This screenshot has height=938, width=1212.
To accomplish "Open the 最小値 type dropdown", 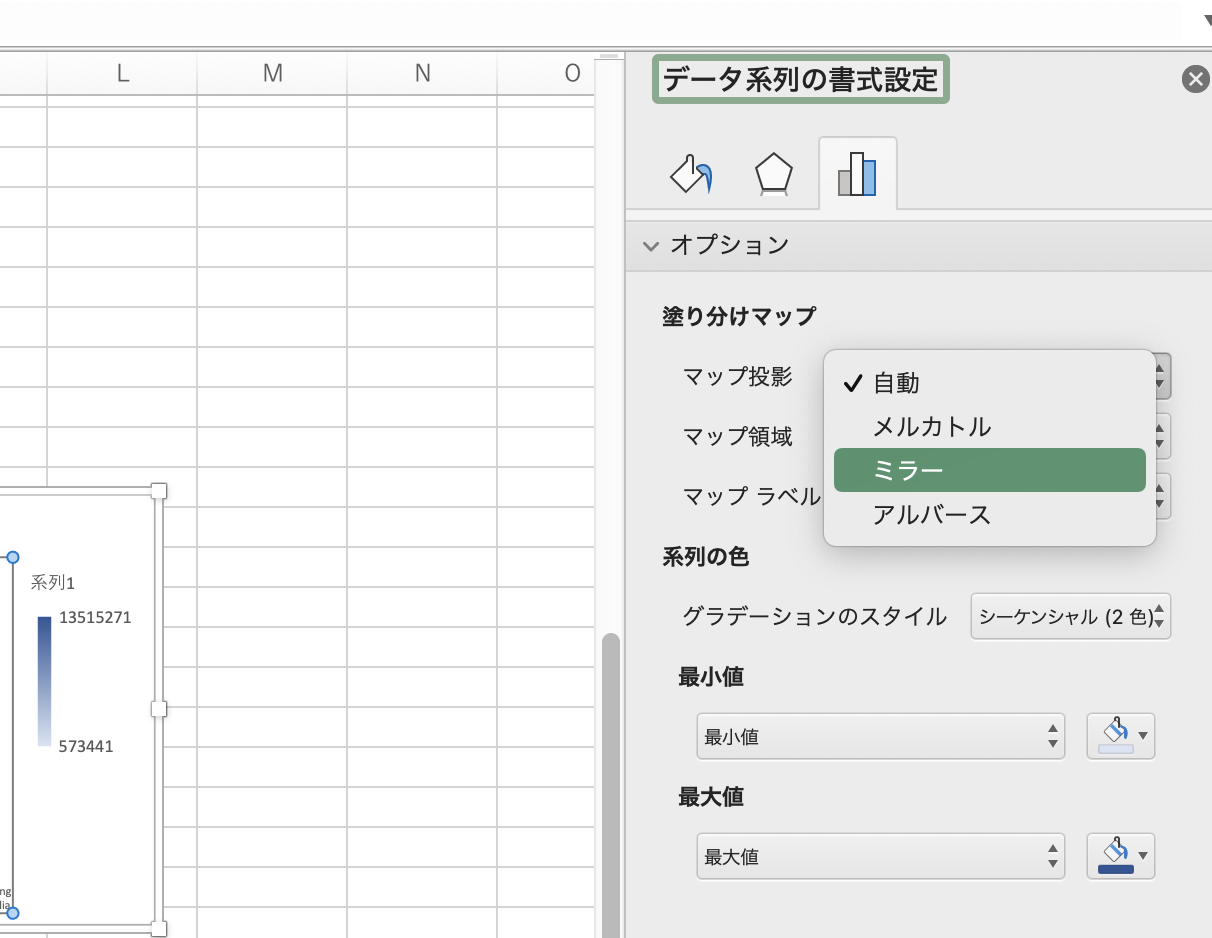I will click(x=880, y=737).
